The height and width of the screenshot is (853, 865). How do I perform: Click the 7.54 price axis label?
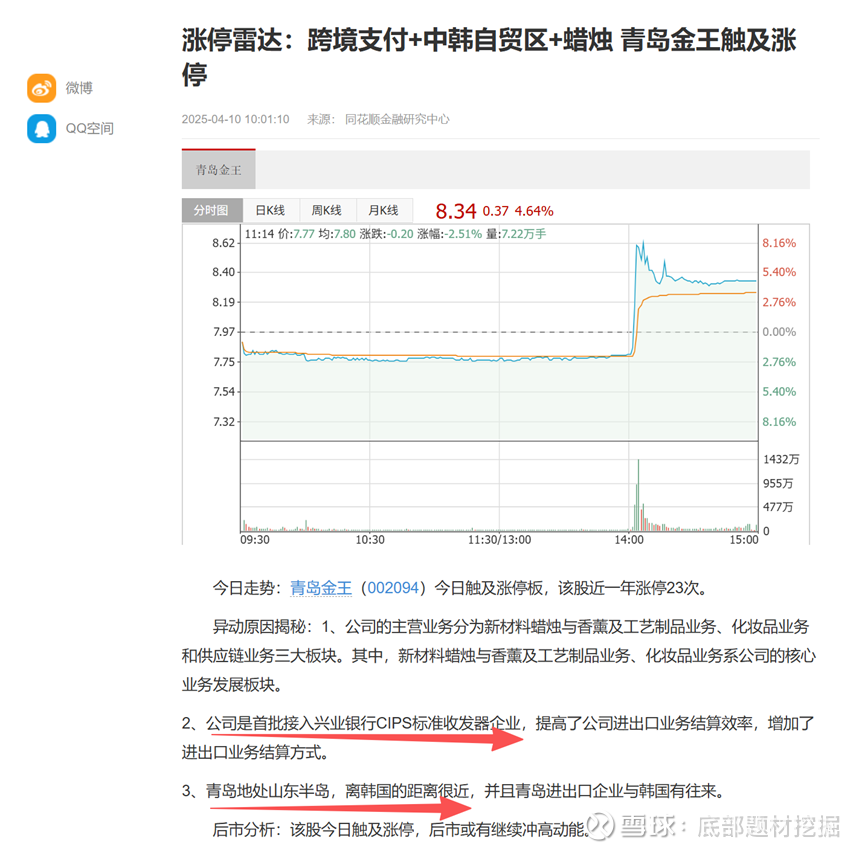[223, 392]
